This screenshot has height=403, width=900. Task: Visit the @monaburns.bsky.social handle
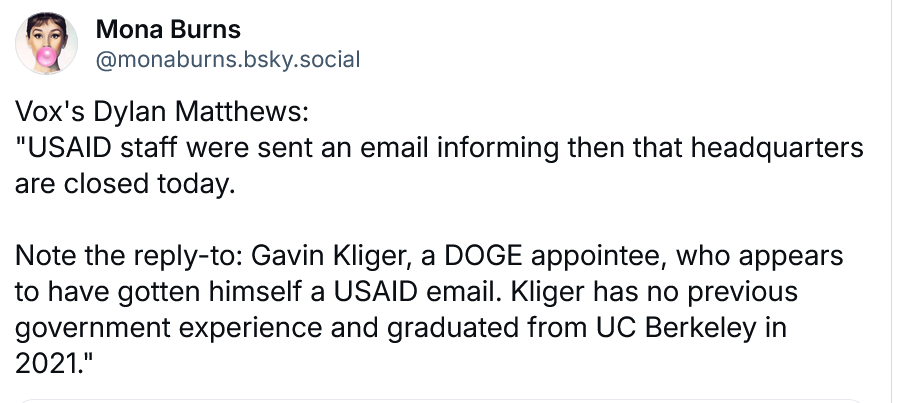coord(228,60)
